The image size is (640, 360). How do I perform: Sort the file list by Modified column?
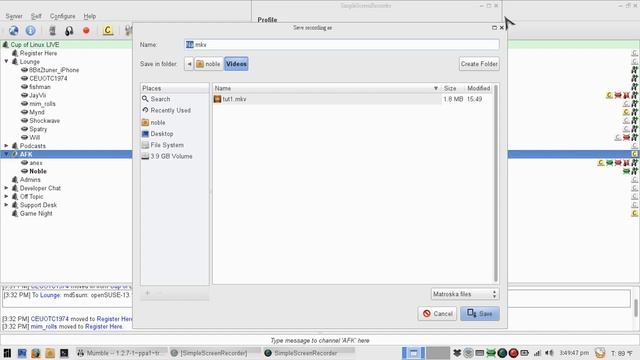click(x=478, y=88)
